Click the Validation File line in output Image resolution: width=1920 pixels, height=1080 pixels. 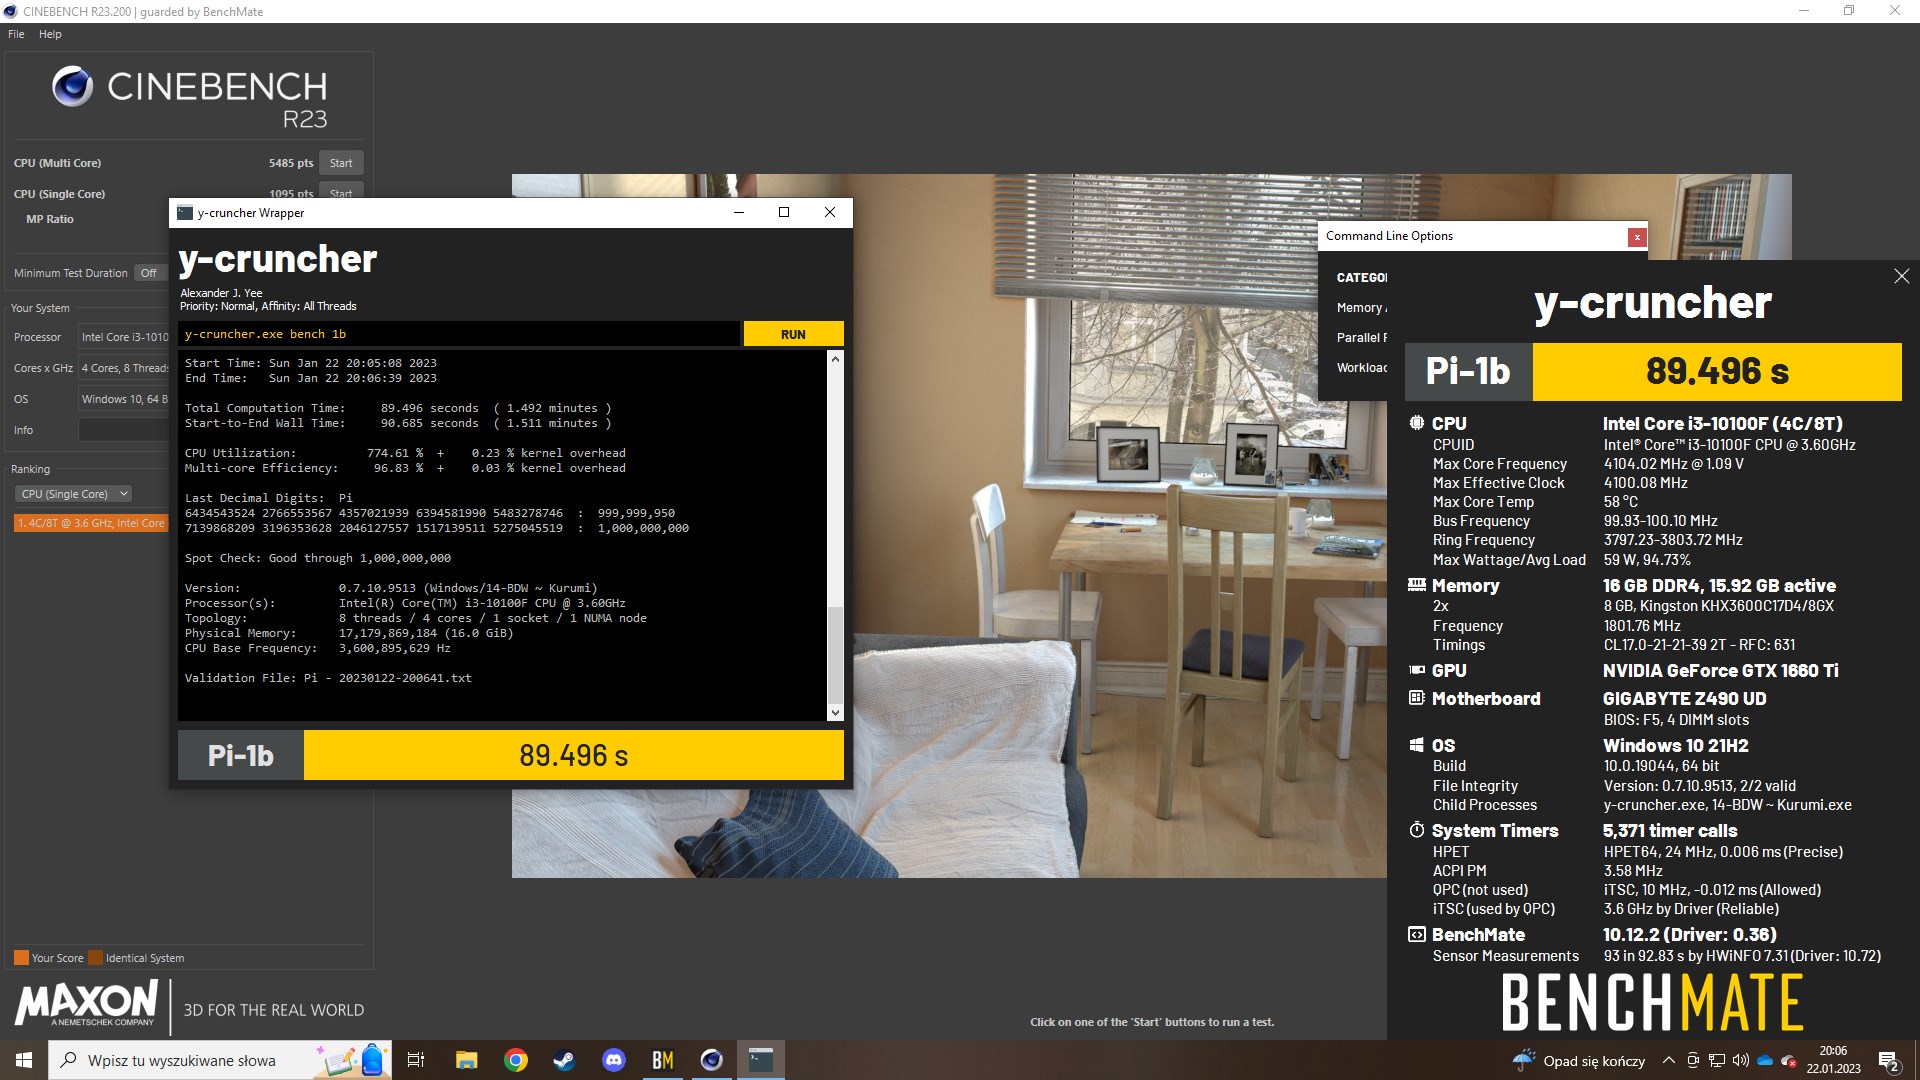point(328,678)
